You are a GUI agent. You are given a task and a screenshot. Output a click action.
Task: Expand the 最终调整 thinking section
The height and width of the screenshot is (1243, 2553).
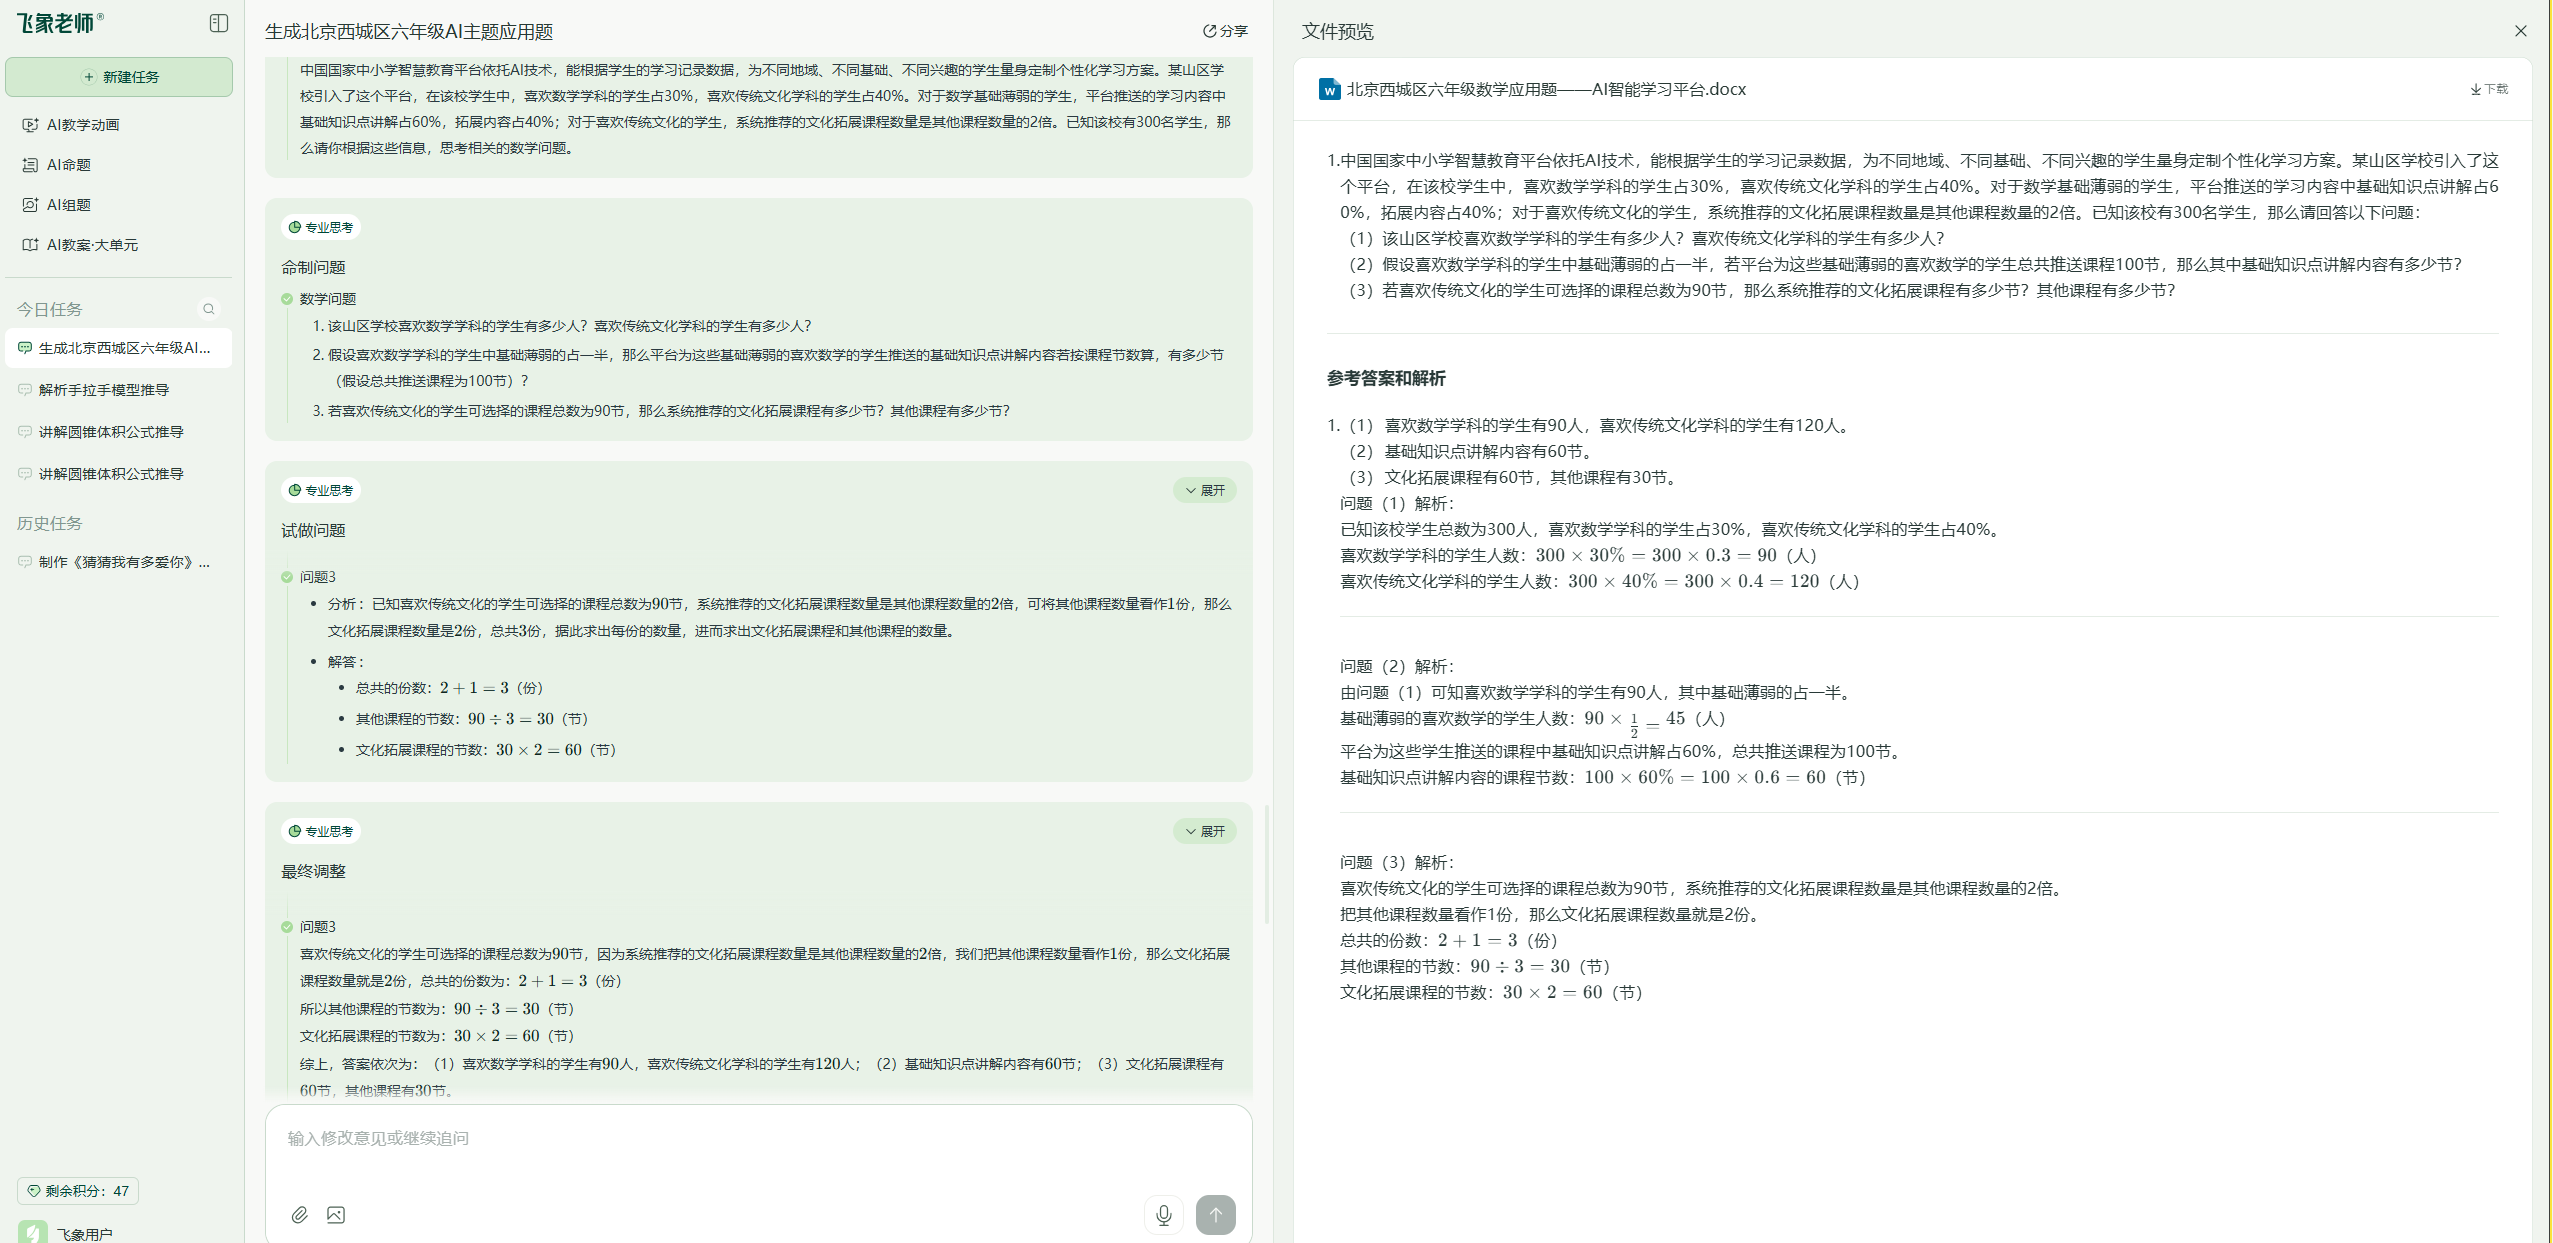pyautogui.click(x=1204, y=831)
